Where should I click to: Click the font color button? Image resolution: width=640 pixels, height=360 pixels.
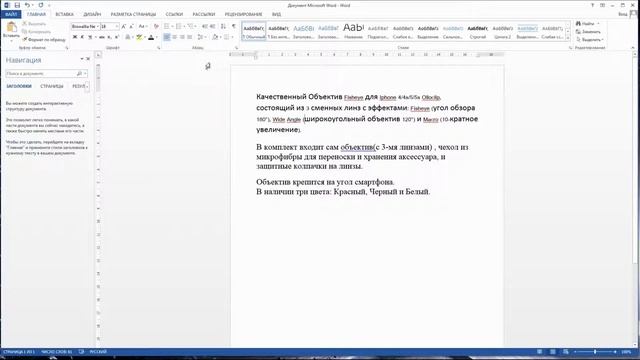(x=151, y=37)
